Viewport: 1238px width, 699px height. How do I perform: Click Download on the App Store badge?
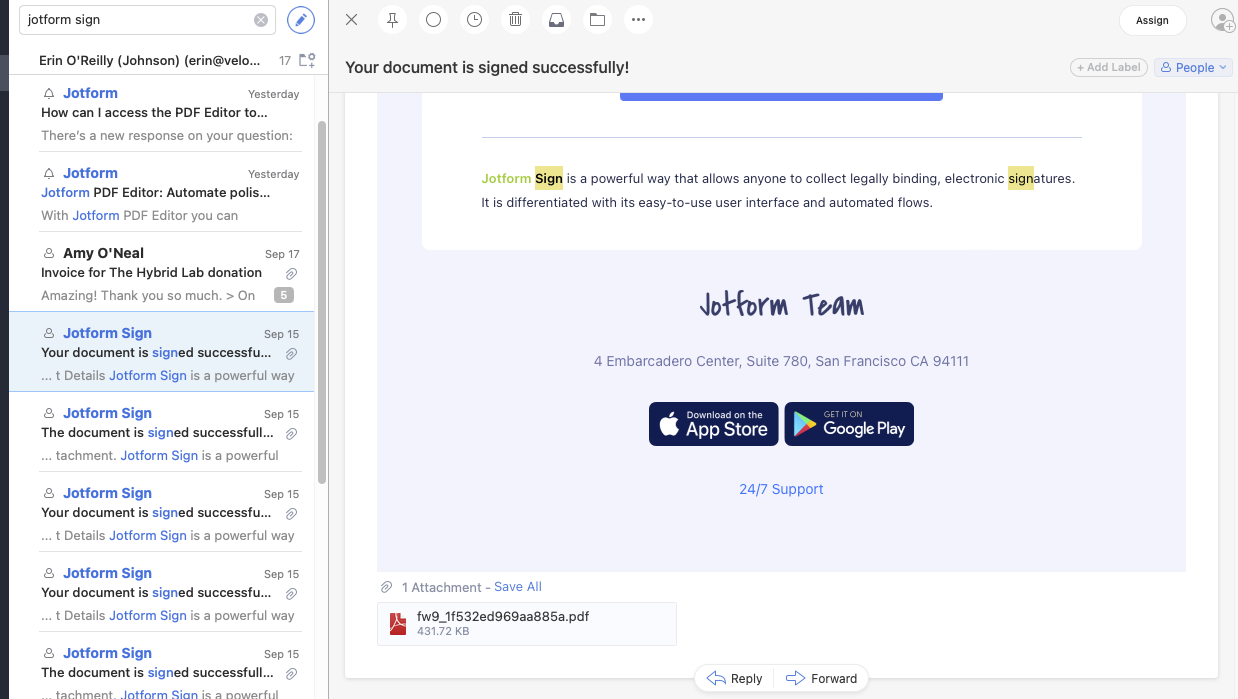coord(714,424)
